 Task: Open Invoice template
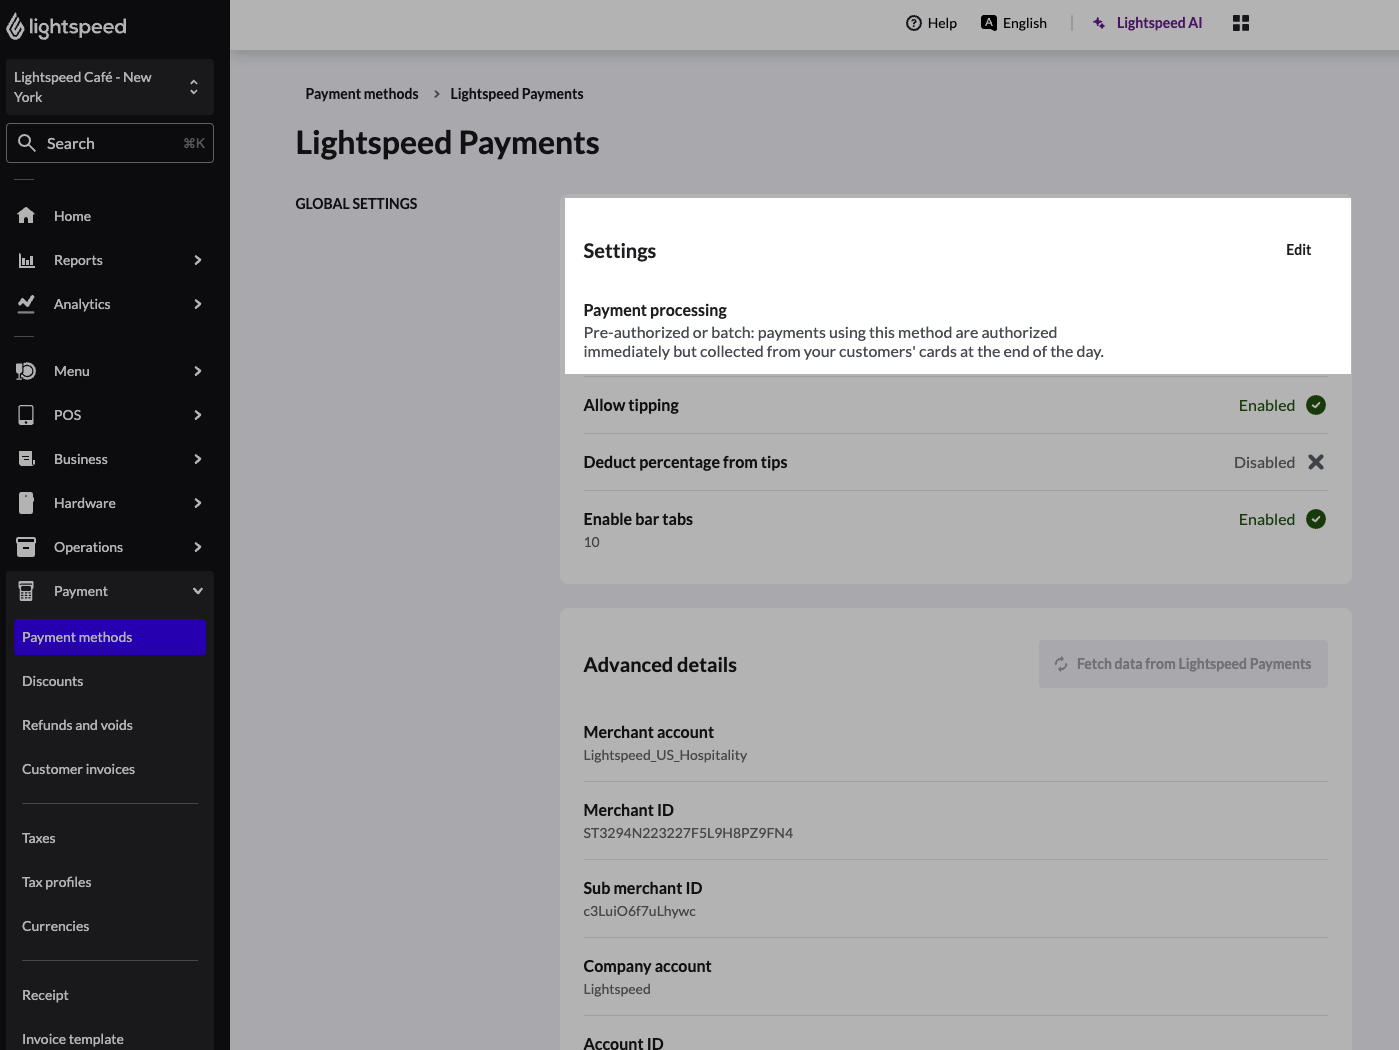[73, 1039]
